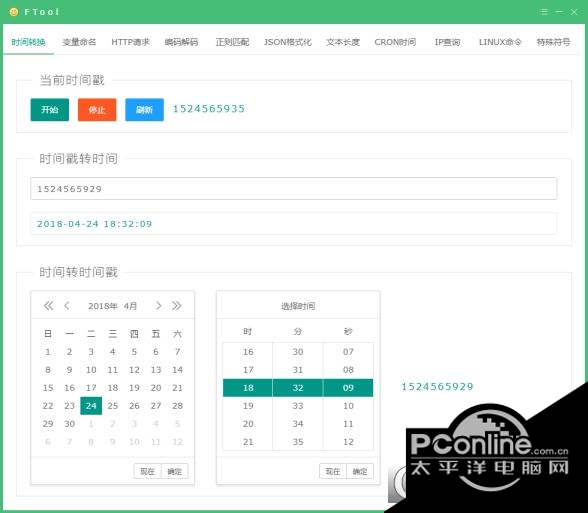
Task: Choose date 28 in the April calendar
Action: [177, 406]
